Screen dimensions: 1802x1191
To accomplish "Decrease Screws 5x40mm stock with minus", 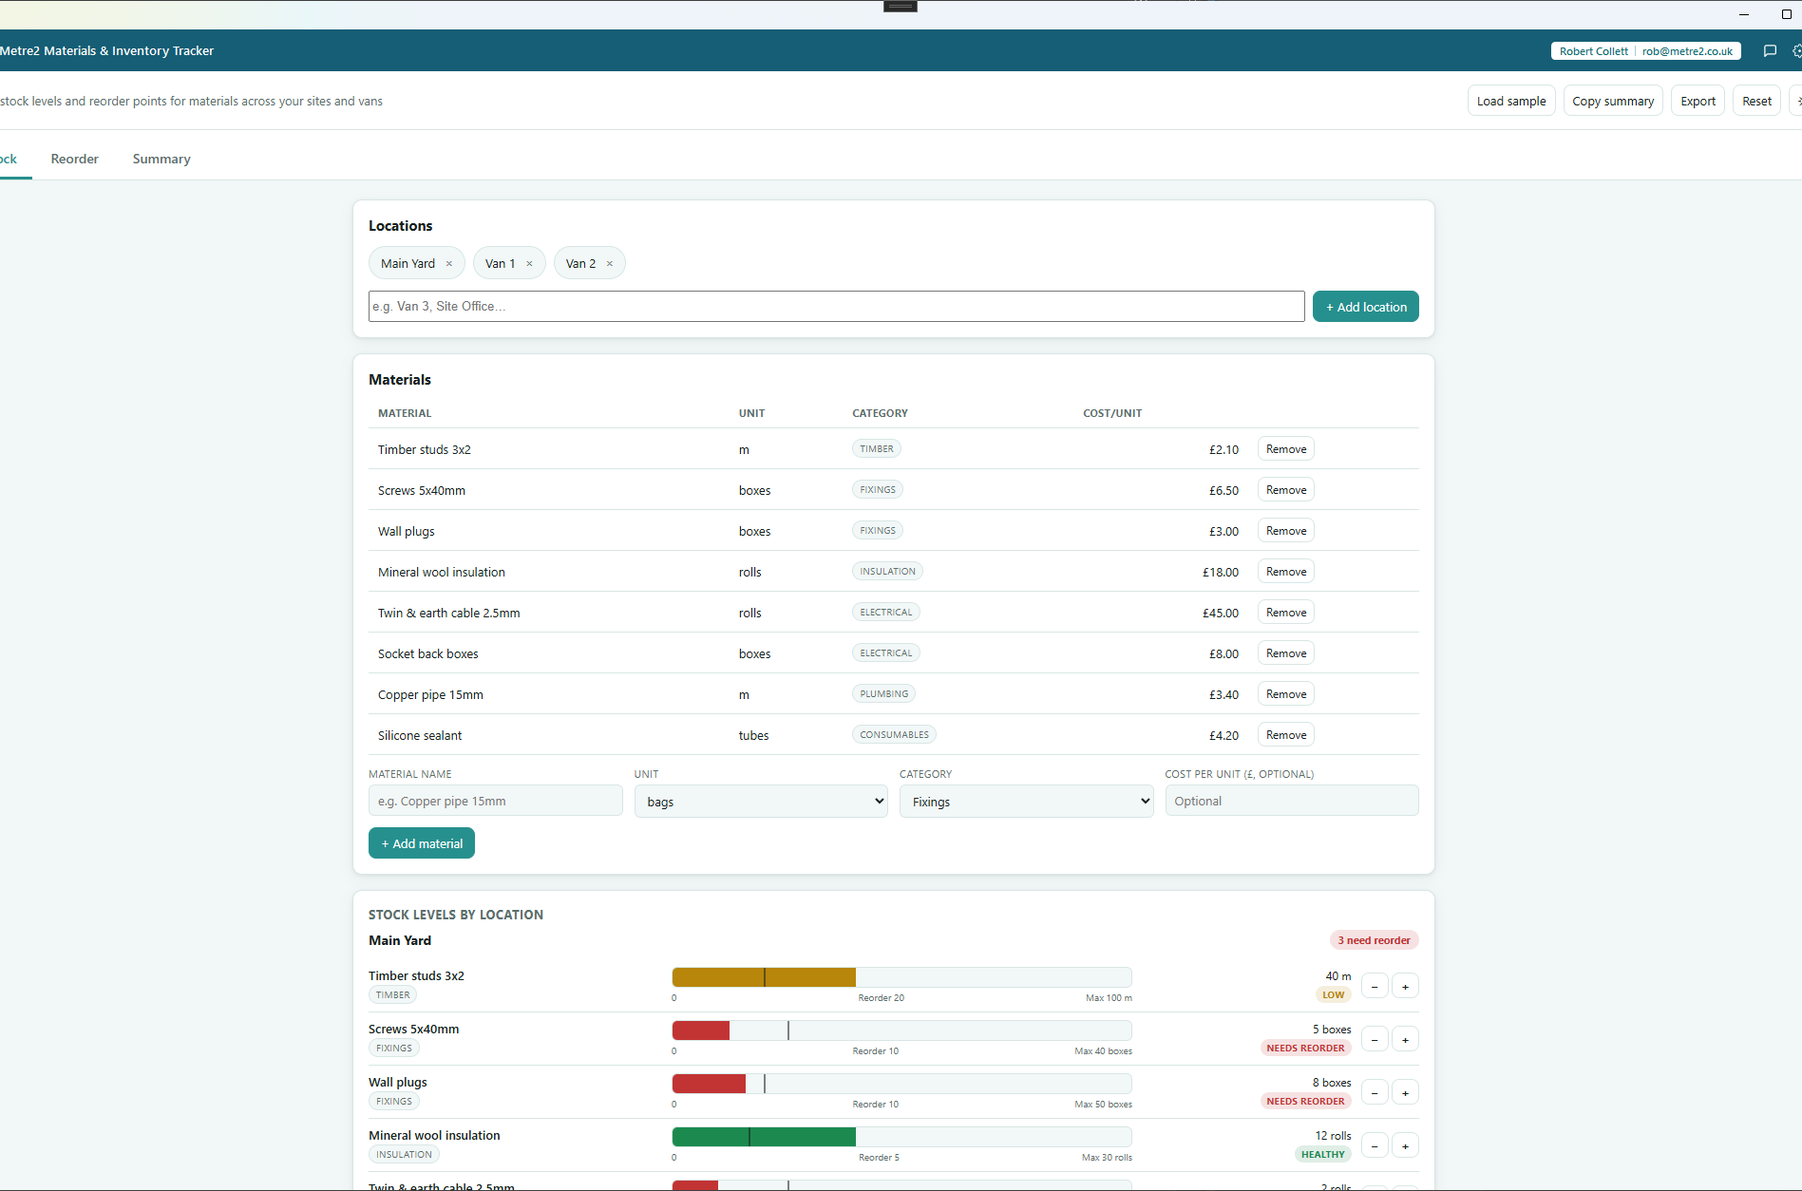I will pyautogui.click(x=1374, y=1040).
